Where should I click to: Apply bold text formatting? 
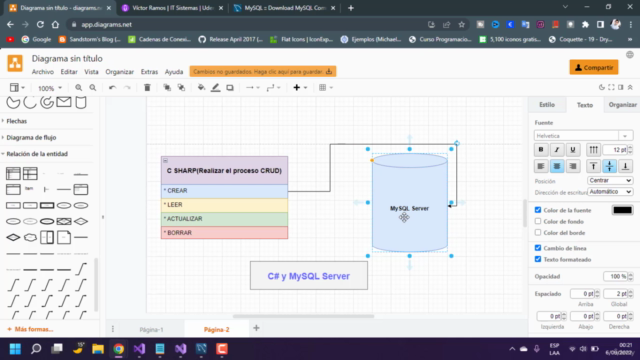[541, 150]
